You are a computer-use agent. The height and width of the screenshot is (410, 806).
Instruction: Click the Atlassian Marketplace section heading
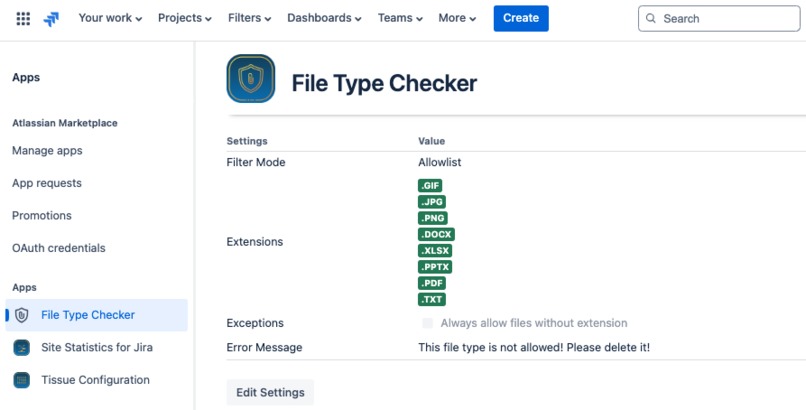tap(65, 123)
